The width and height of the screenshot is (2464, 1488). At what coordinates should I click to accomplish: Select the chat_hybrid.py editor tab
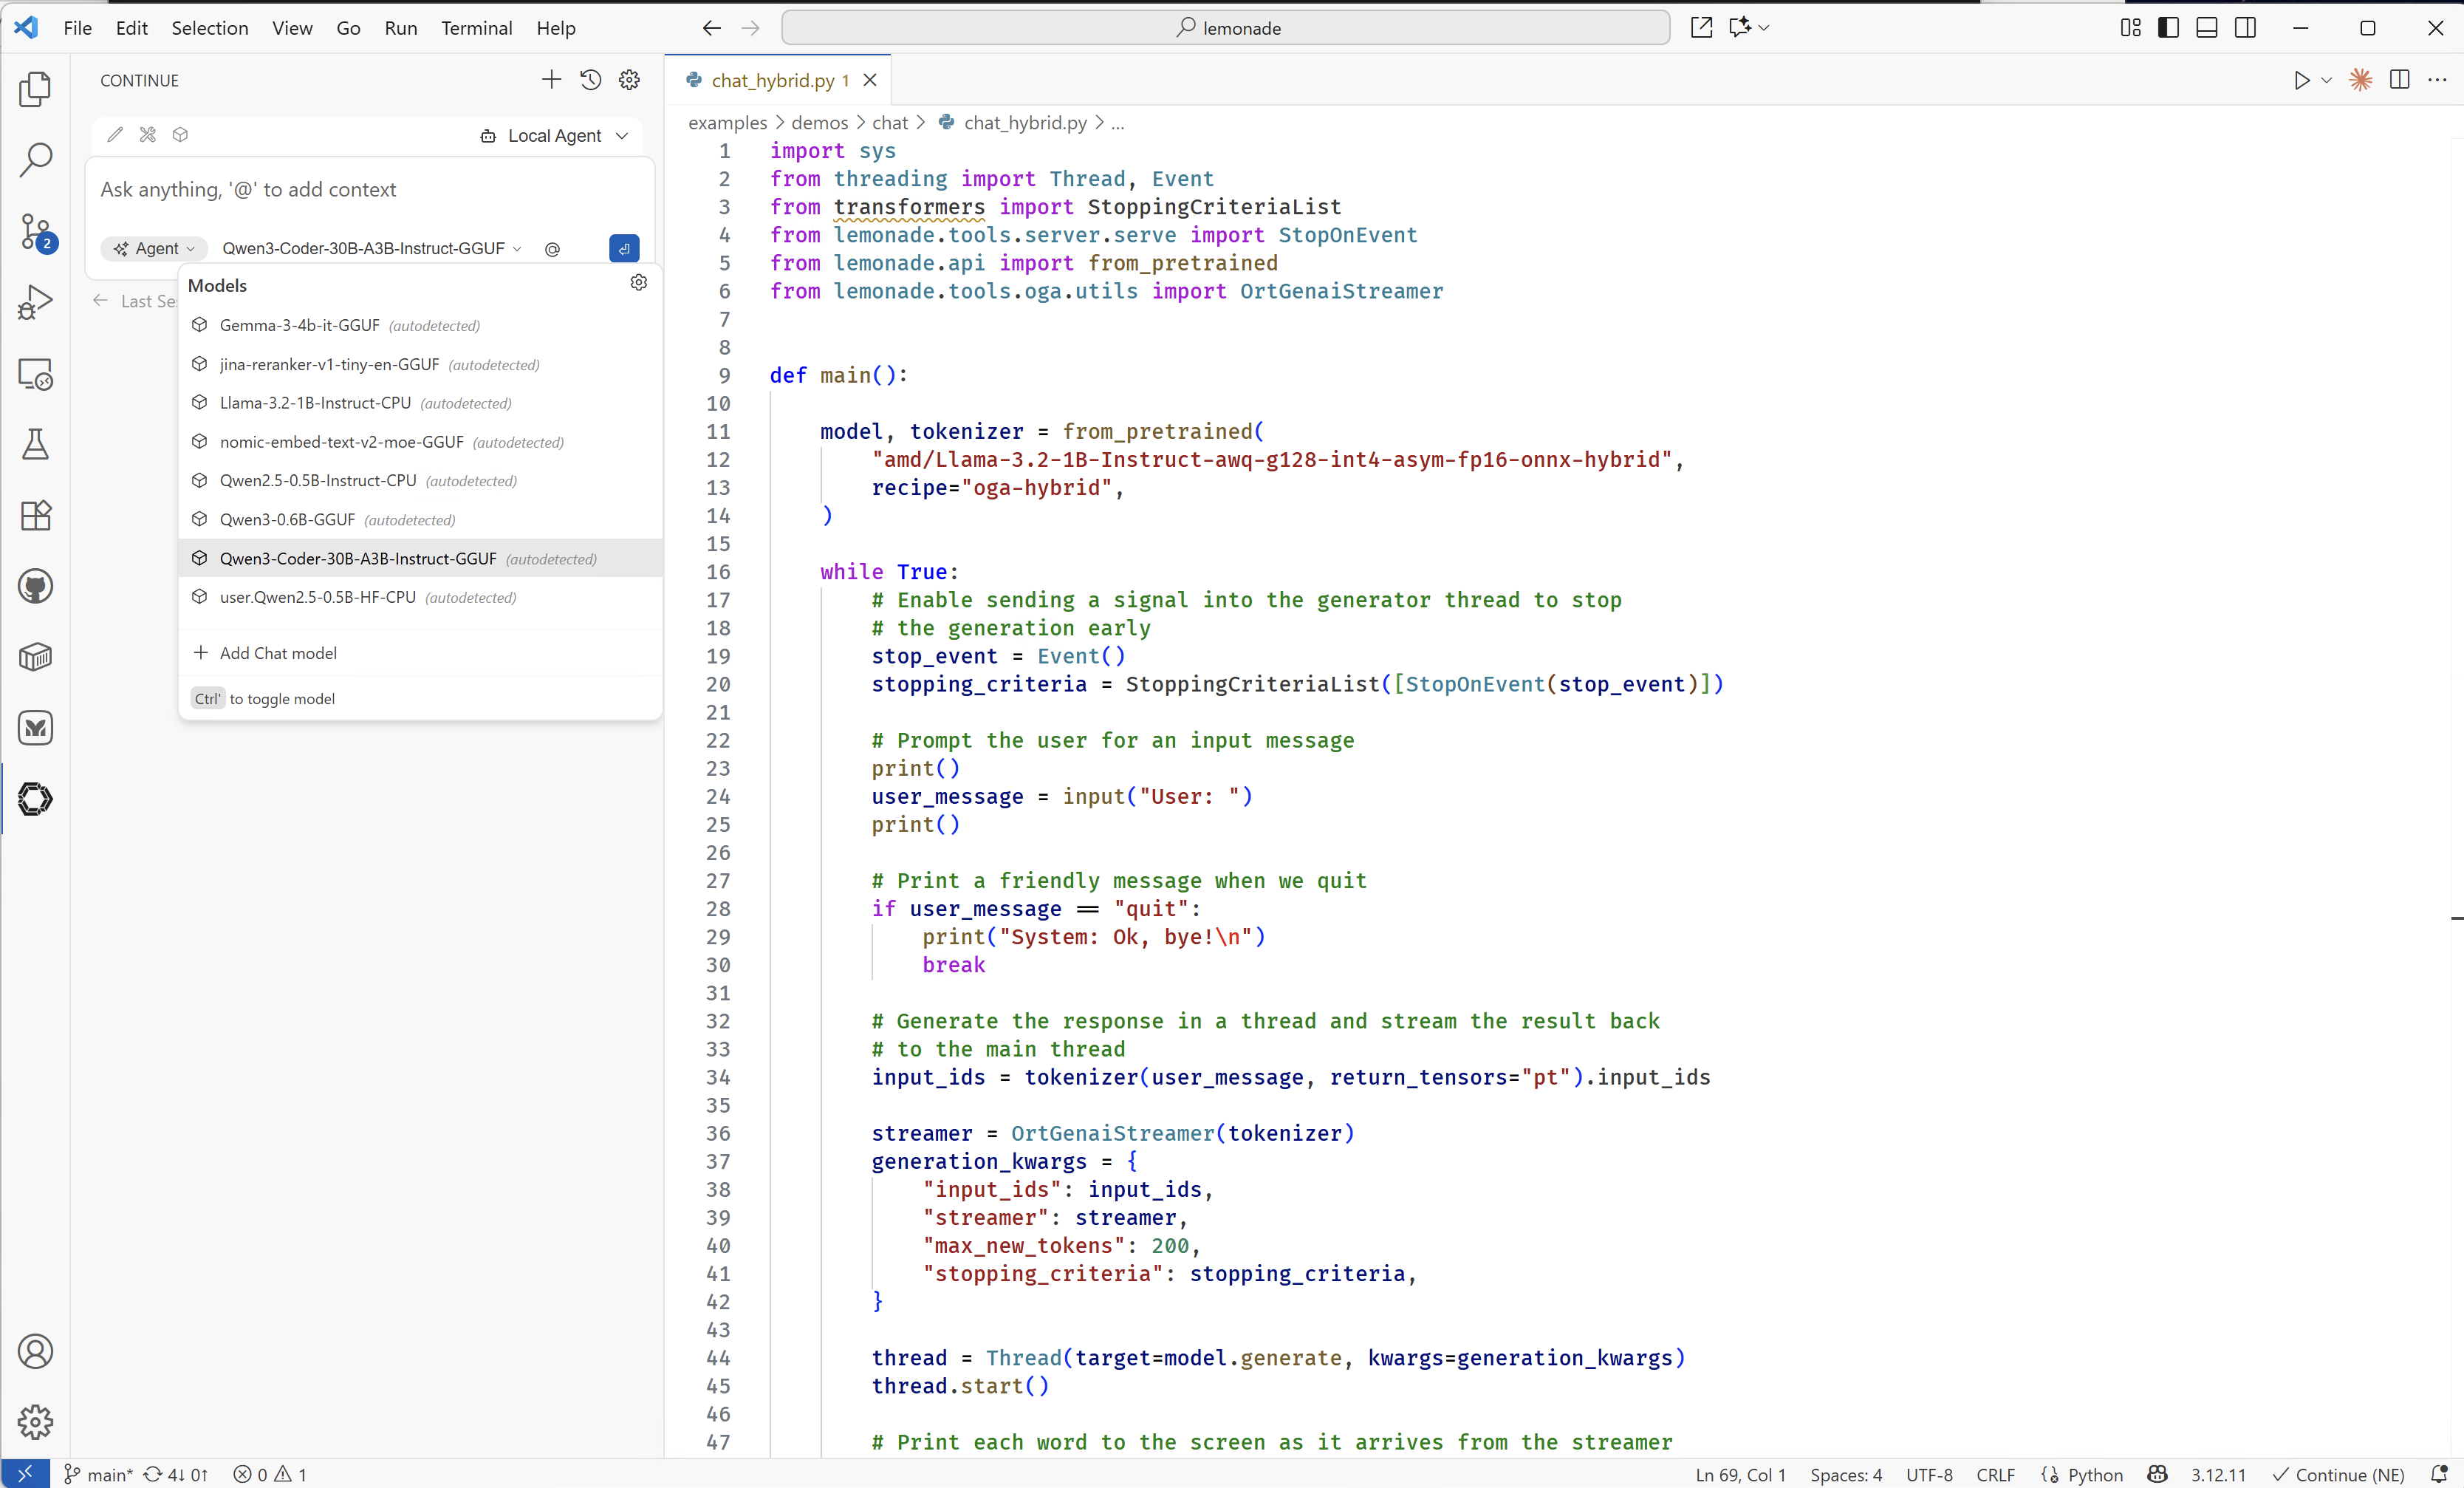[772, 80]
